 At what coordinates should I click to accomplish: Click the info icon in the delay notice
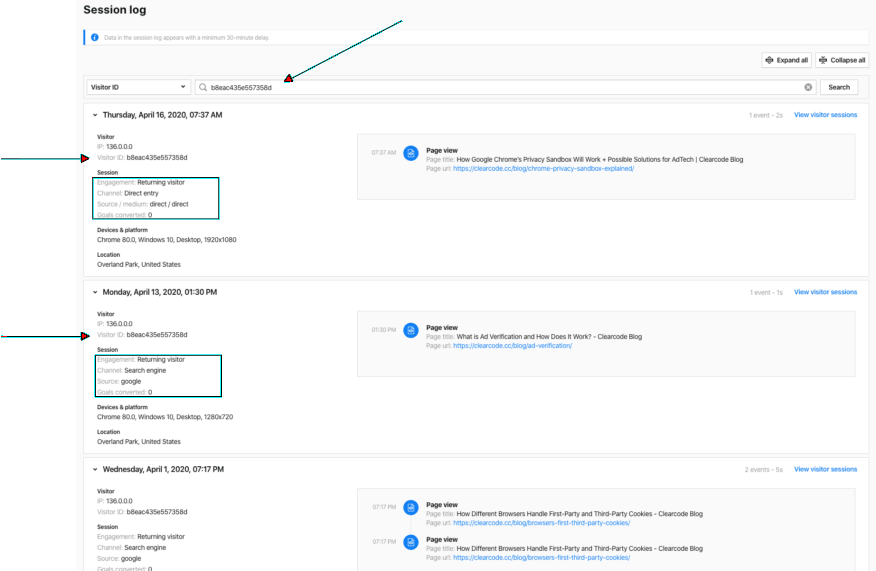(x=95, y=38)
